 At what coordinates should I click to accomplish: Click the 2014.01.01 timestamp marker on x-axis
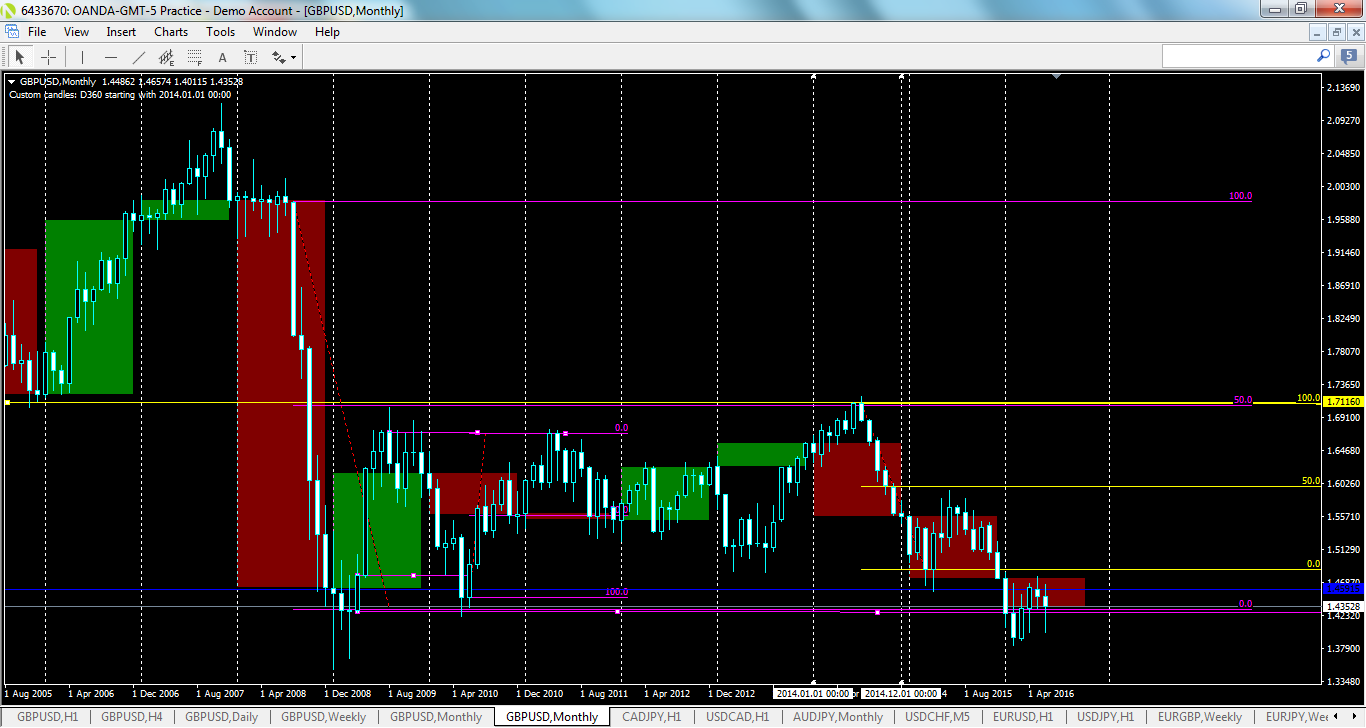[815, 693]
